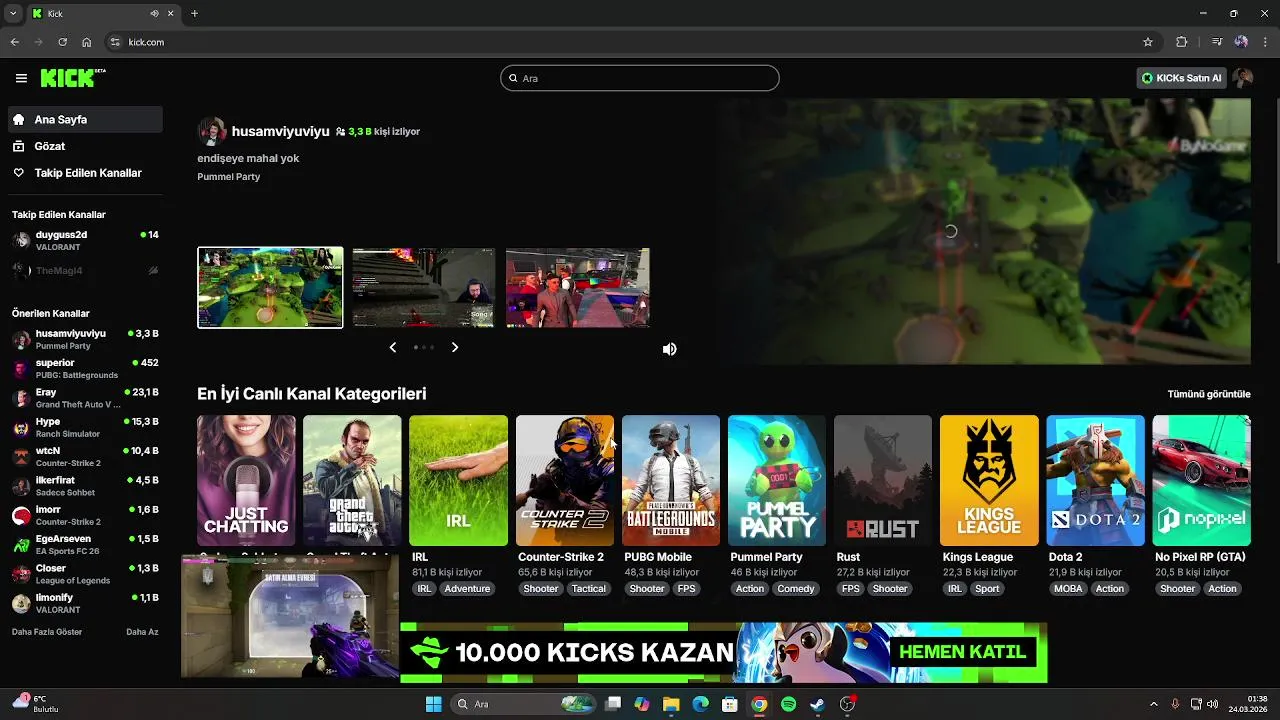The image size is (1280, 720).
Task: Bookmark this page with the star icon
Action: [x=1148, y=42]
